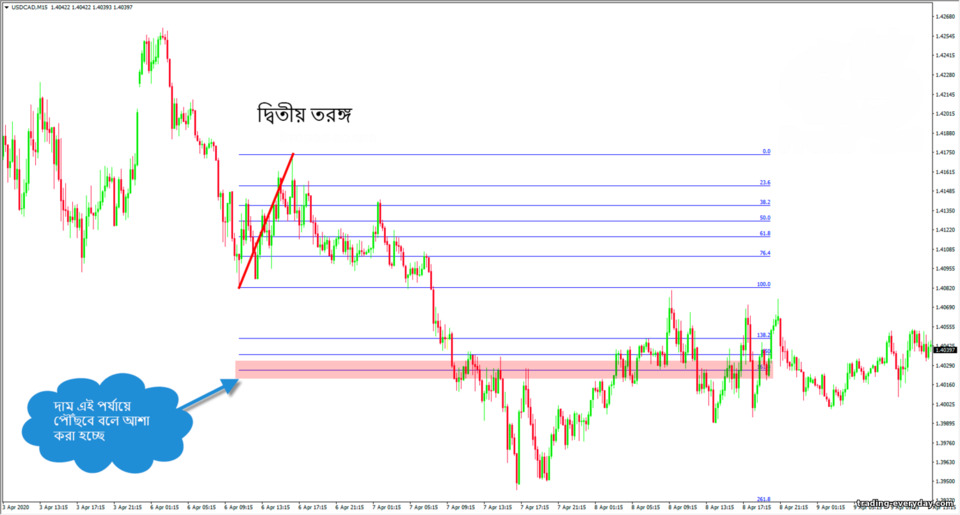Click the 1.39895 price axis label

coord(945,423)
